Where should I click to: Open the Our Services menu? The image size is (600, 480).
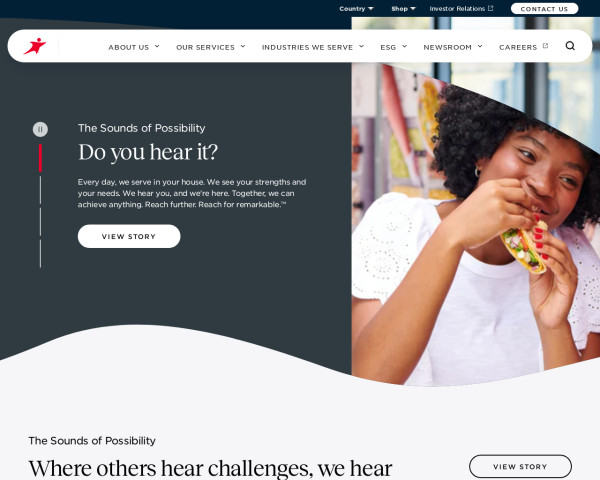point(210,47)
